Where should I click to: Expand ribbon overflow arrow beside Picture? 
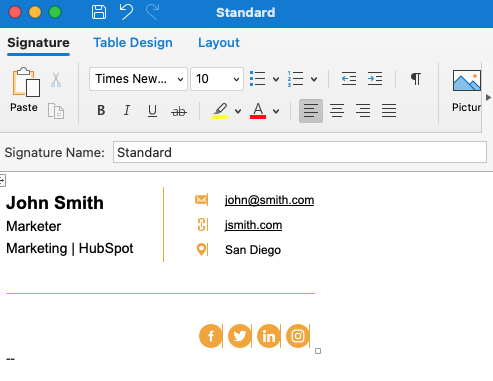[x=488, y=98]
